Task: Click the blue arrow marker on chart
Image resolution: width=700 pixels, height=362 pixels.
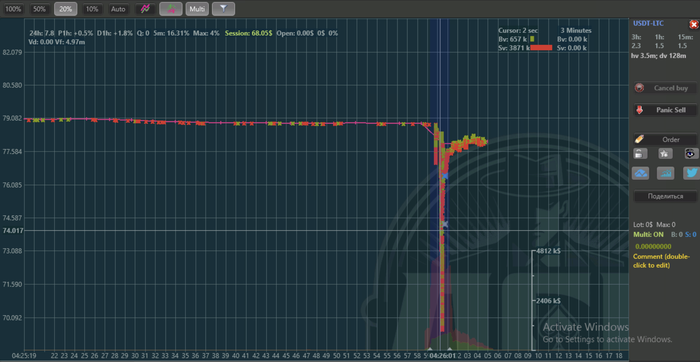Action: coord(445,177)
